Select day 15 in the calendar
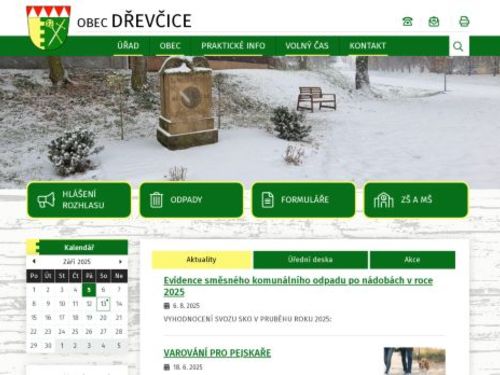 pyautogui.click(x=34, y=318)
